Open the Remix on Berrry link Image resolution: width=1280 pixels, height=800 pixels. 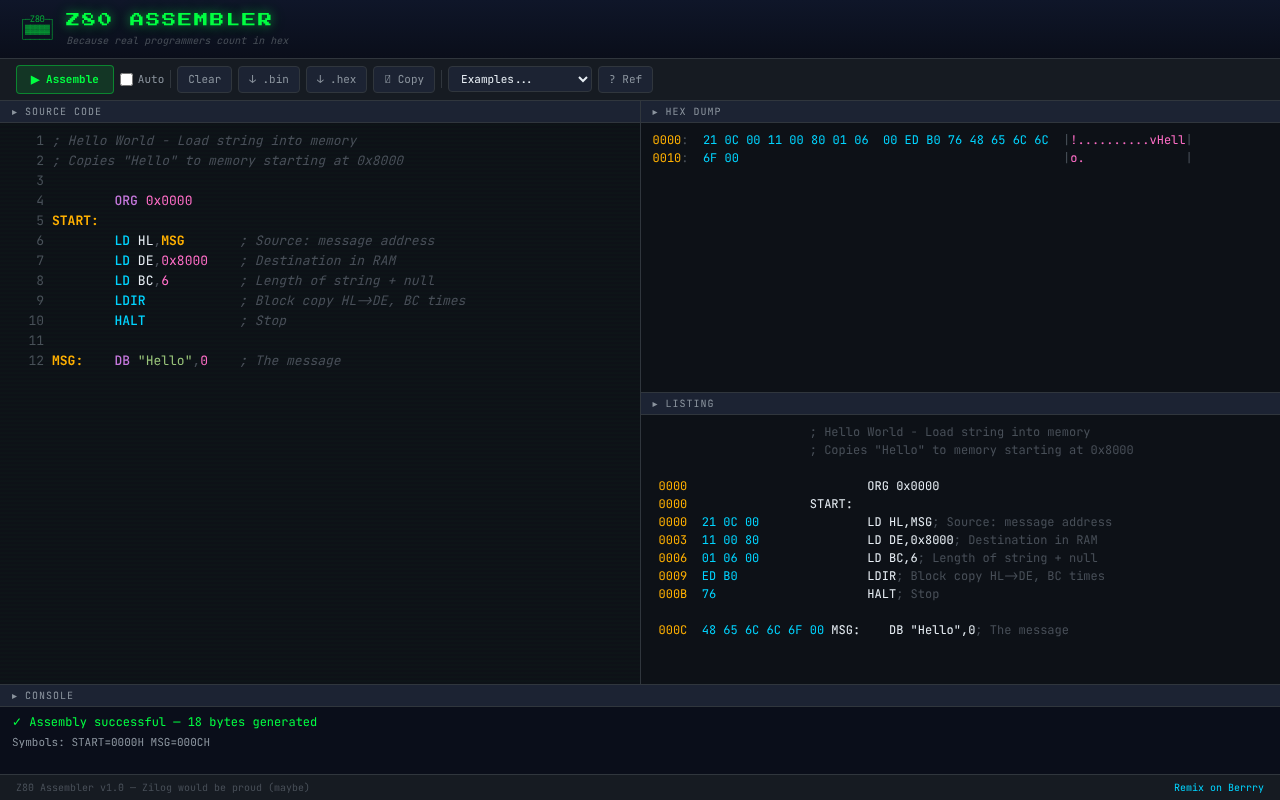[x=1219, y=788]
